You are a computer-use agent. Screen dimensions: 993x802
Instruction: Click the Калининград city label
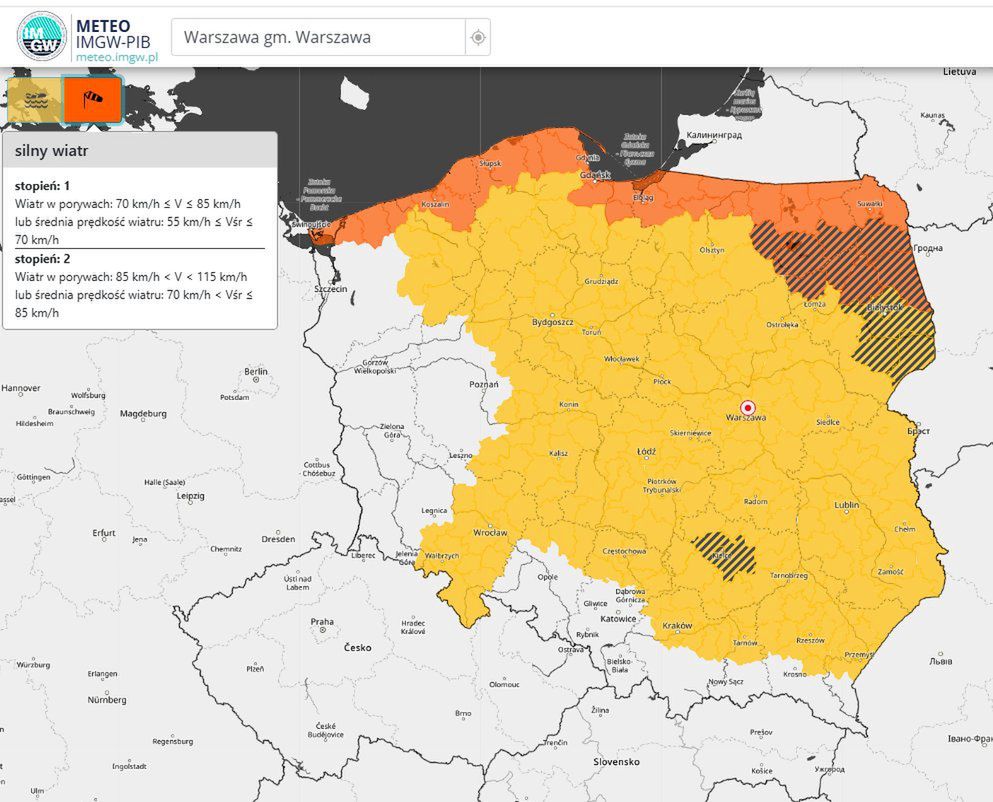pos(714,135)
